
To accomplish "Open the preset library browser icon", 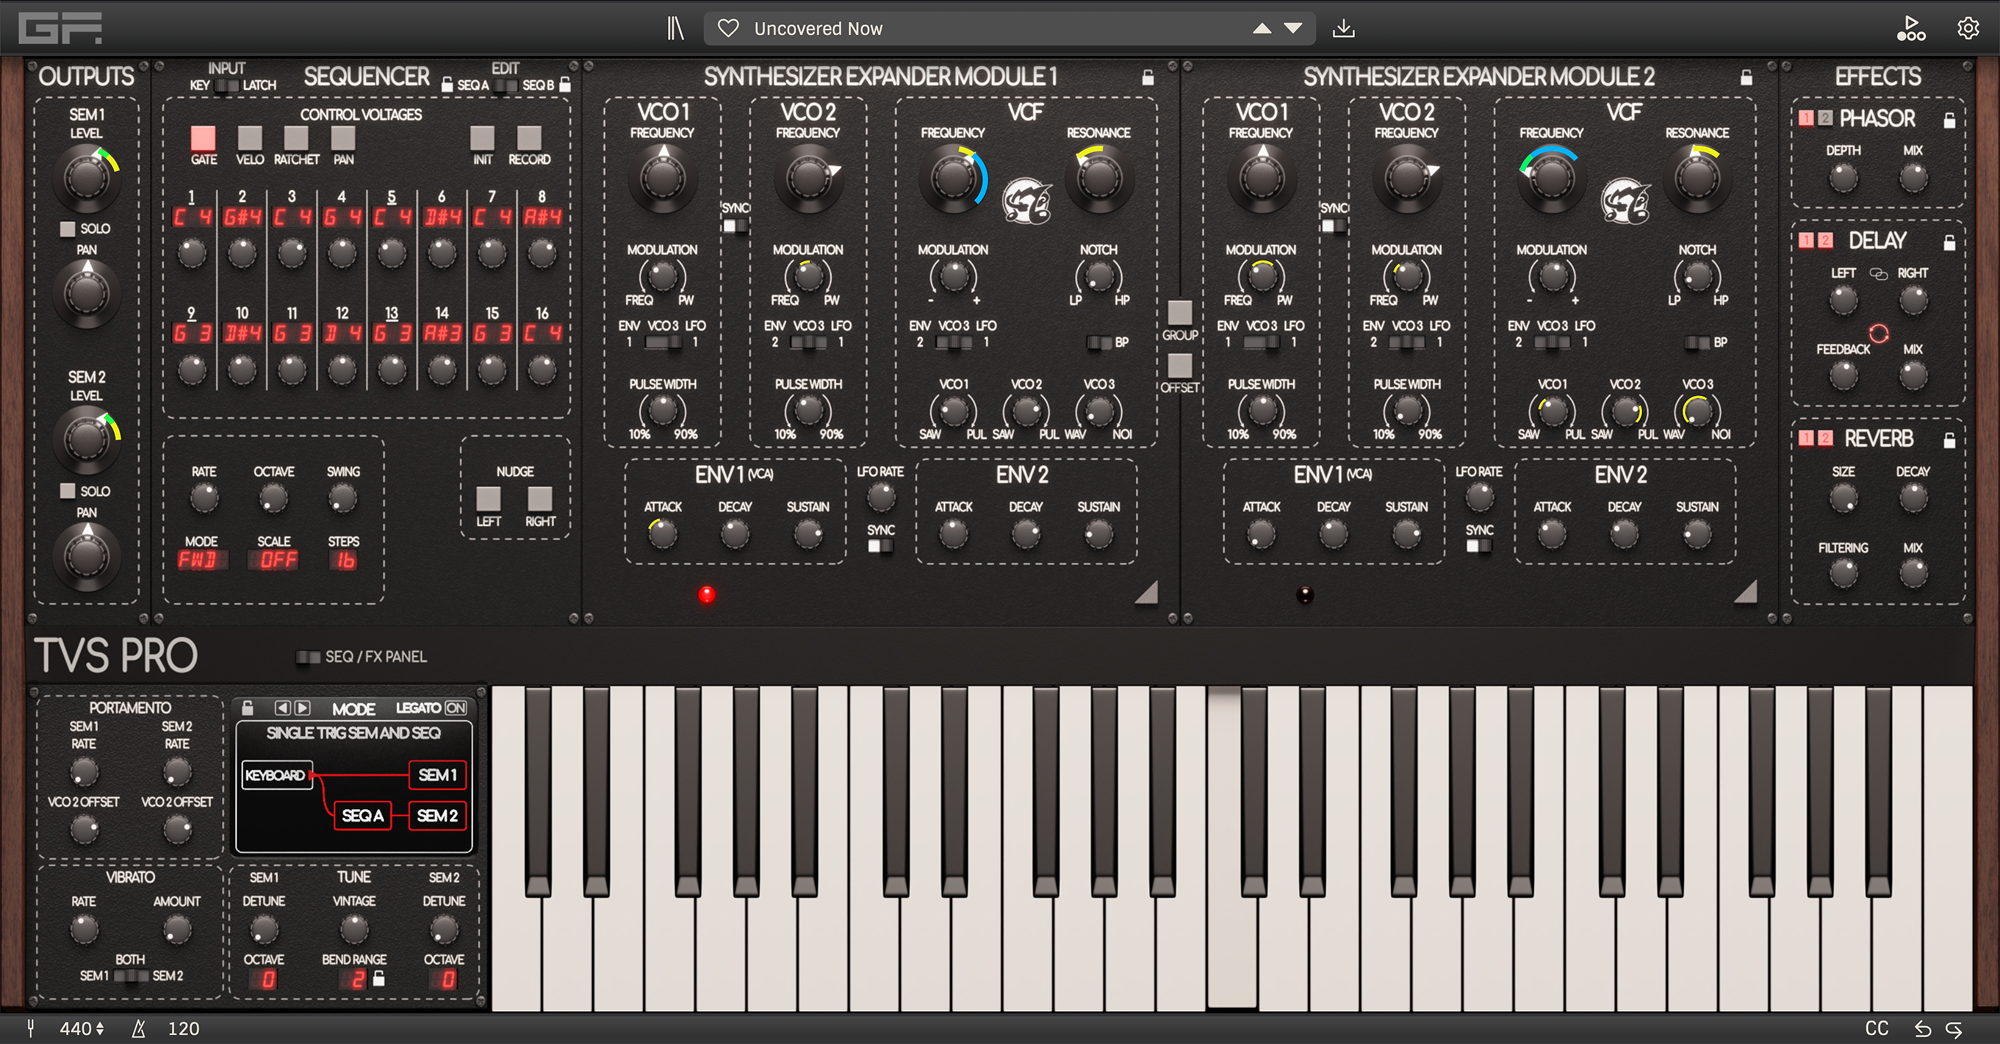I will pyautogui.click(x=674, y=28).
